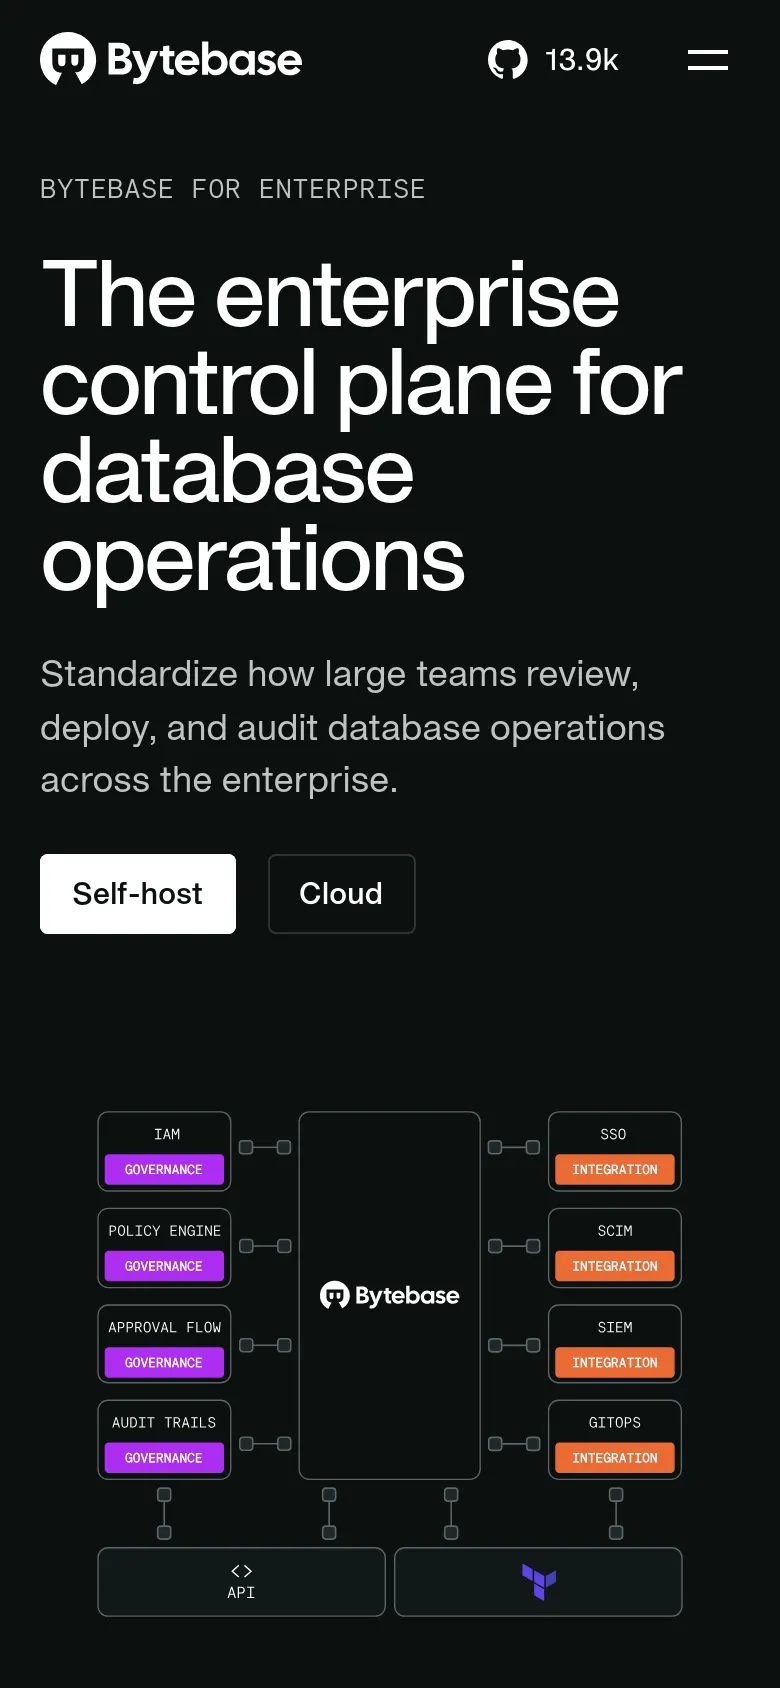The height and width of the screenshot is (1688, 780).
Task: Click the orange INTEGRATION tag under SSO
Action: point(615,1169)
